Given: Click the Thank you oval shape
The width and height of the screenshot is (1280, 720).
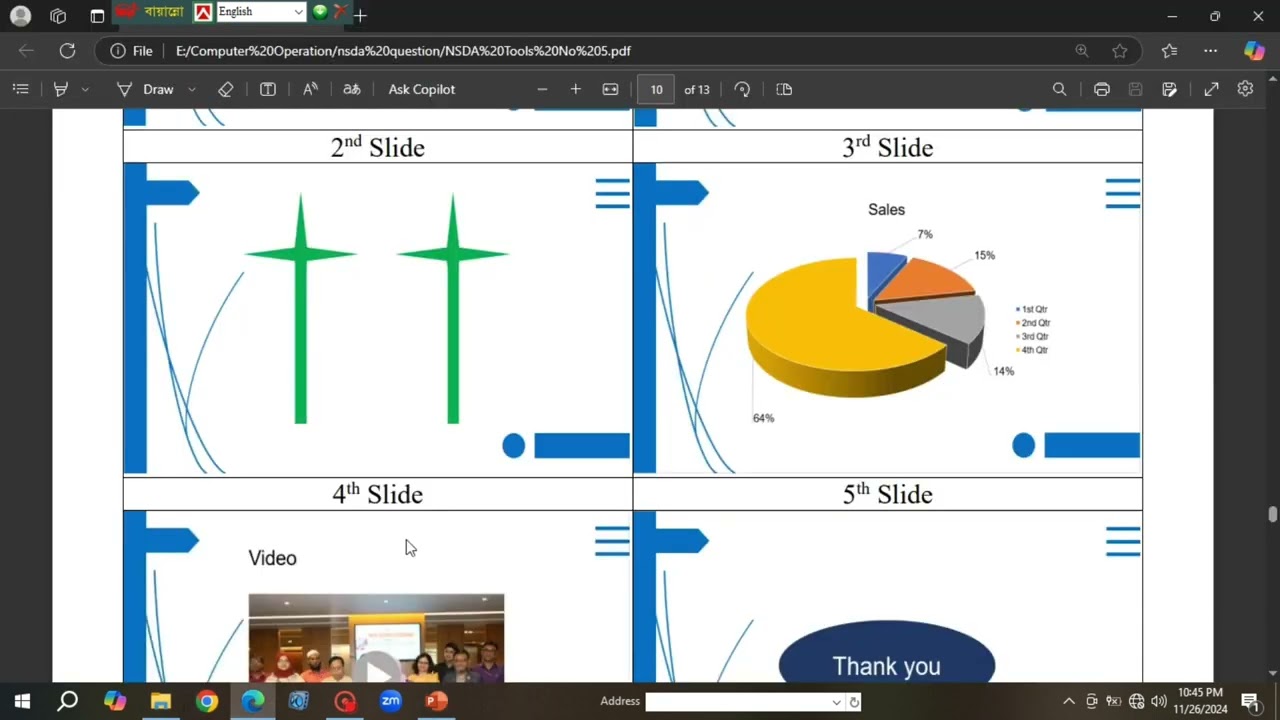Looking at the screenshot, I should [x=886, y=652].
